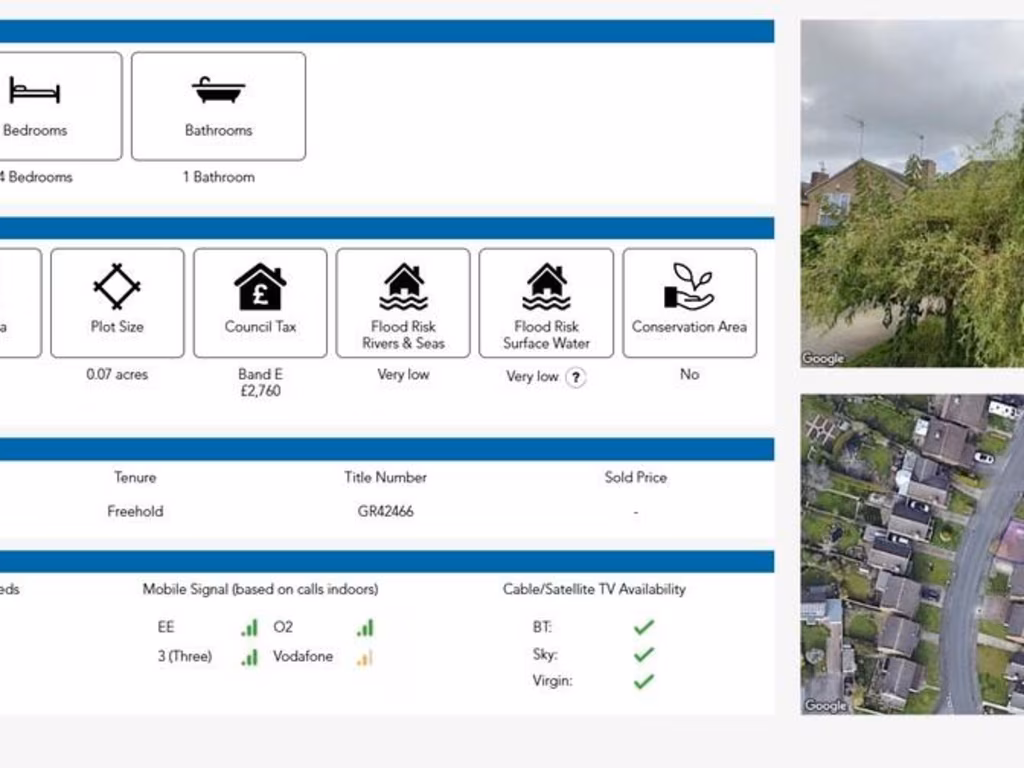Click the Vodafone signal strength bars
This screenshot has height=768, width=1024.
365,657
